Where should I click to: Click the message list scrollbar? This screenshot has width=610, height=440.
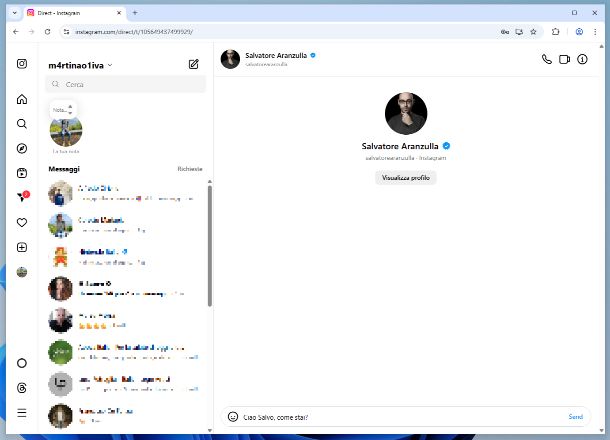pyautogui.click(x=210, y=246)
